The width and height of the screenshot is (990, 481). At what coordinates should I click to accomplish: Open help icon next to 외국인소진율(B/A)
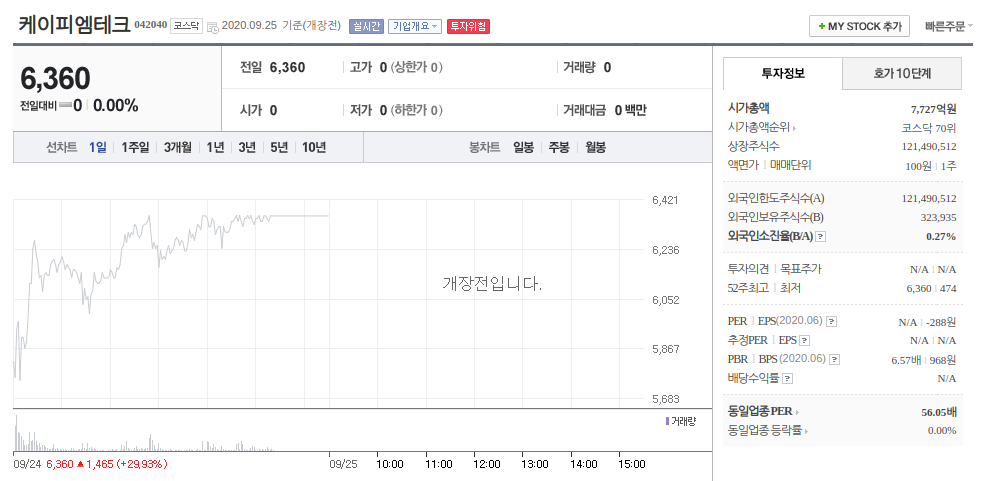click(821, 237)
